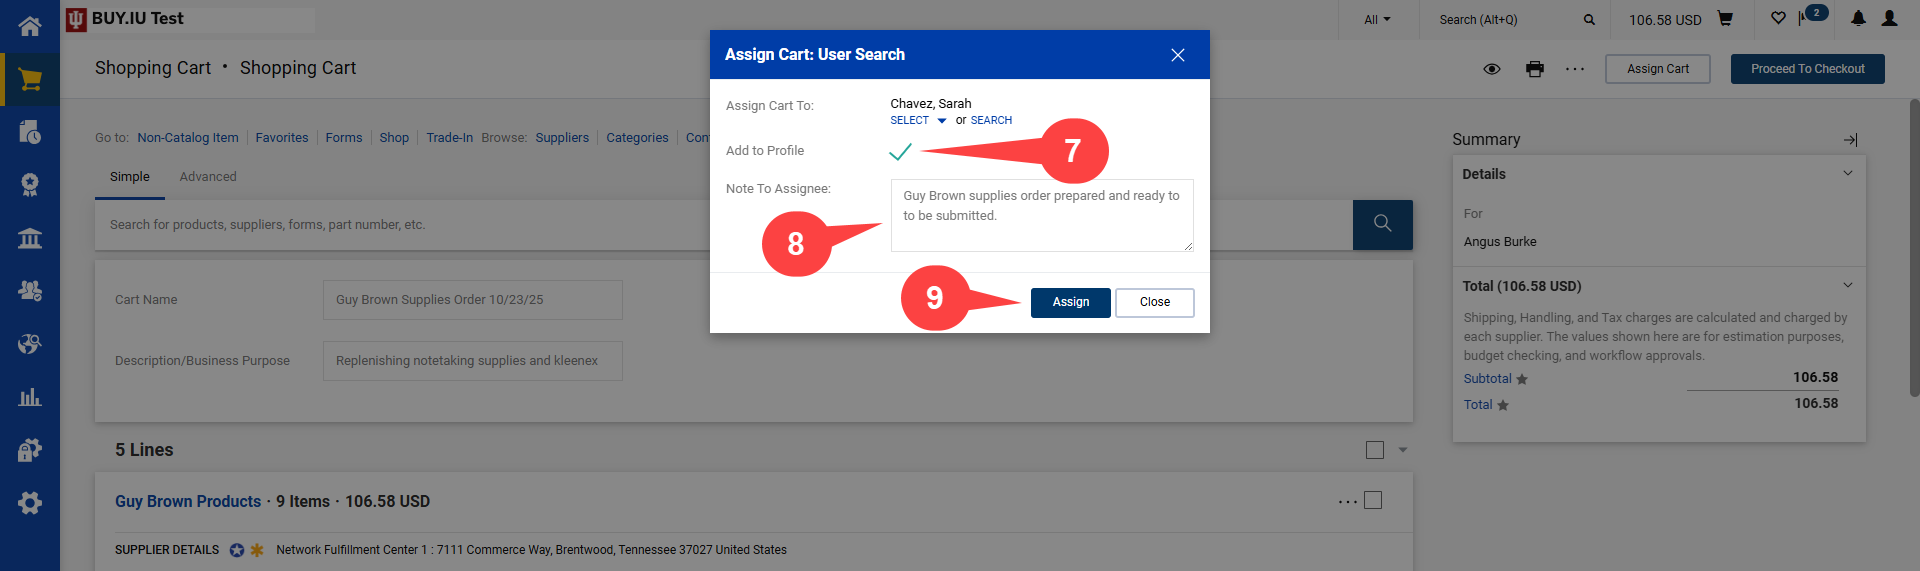Click the SEARCH link for assignee
The width and height of the screenshot is (1920, 571).
(x=991, y=121)
